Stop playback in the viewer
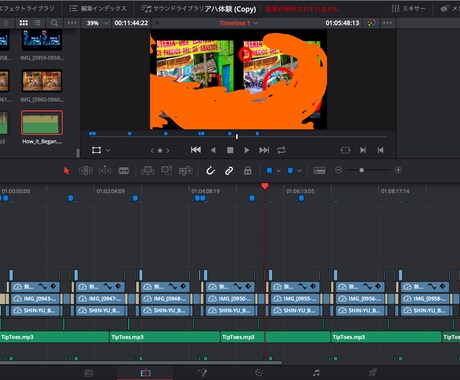 coord(230,150)
